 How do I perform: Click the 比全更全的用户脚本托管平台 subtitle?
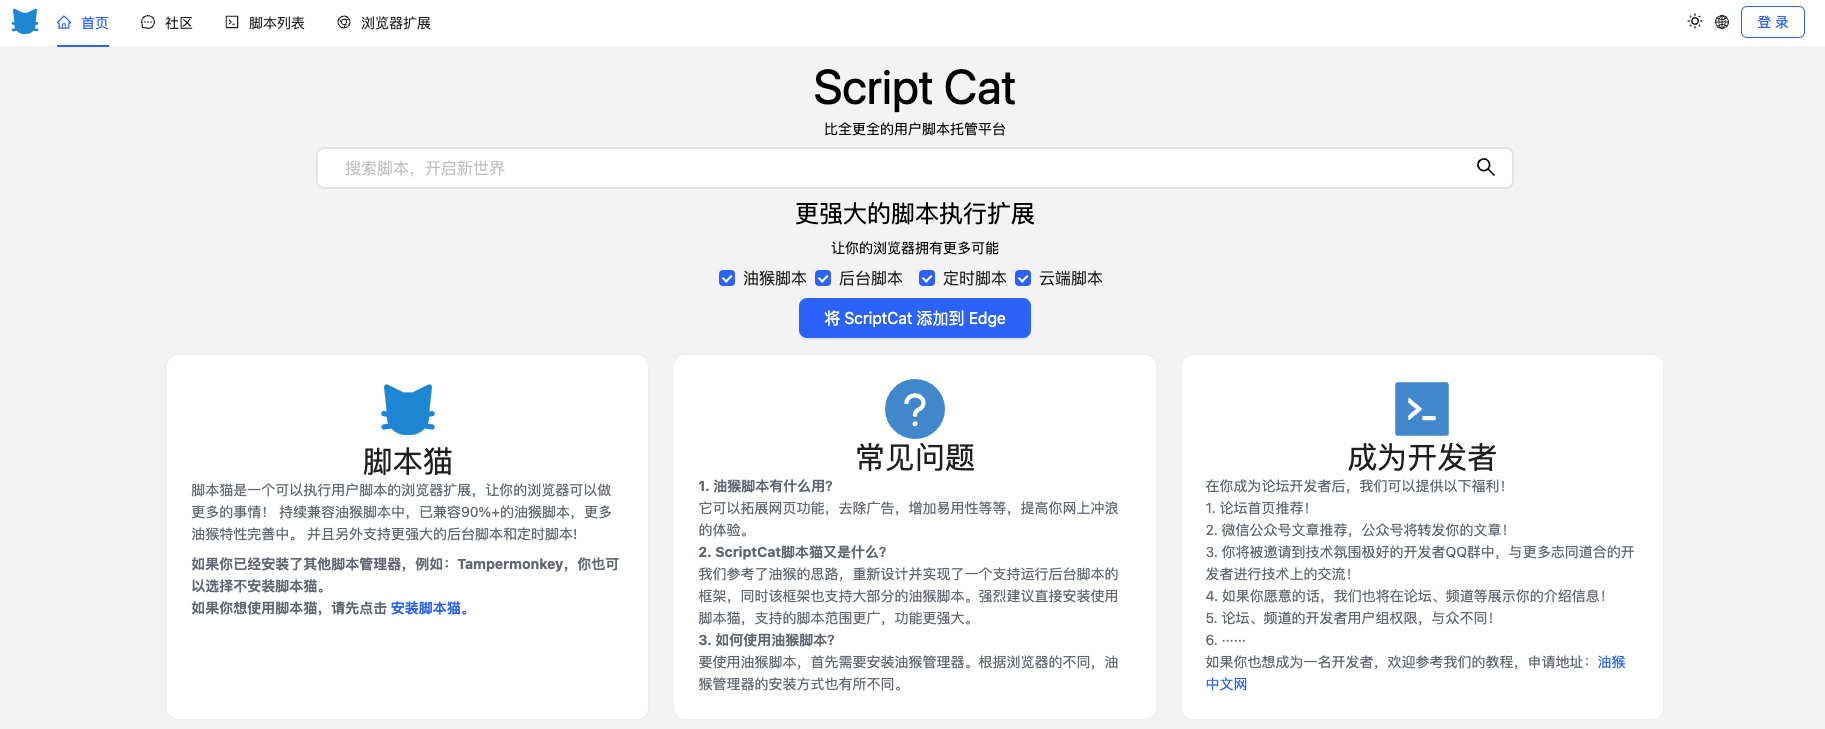click(x=915, y=129)
